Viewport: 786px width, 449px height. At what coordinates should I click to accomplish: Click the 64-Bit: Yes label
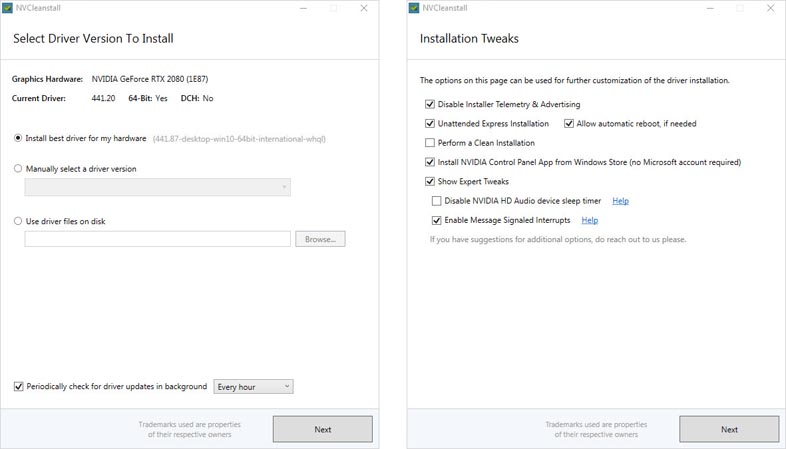148,98
